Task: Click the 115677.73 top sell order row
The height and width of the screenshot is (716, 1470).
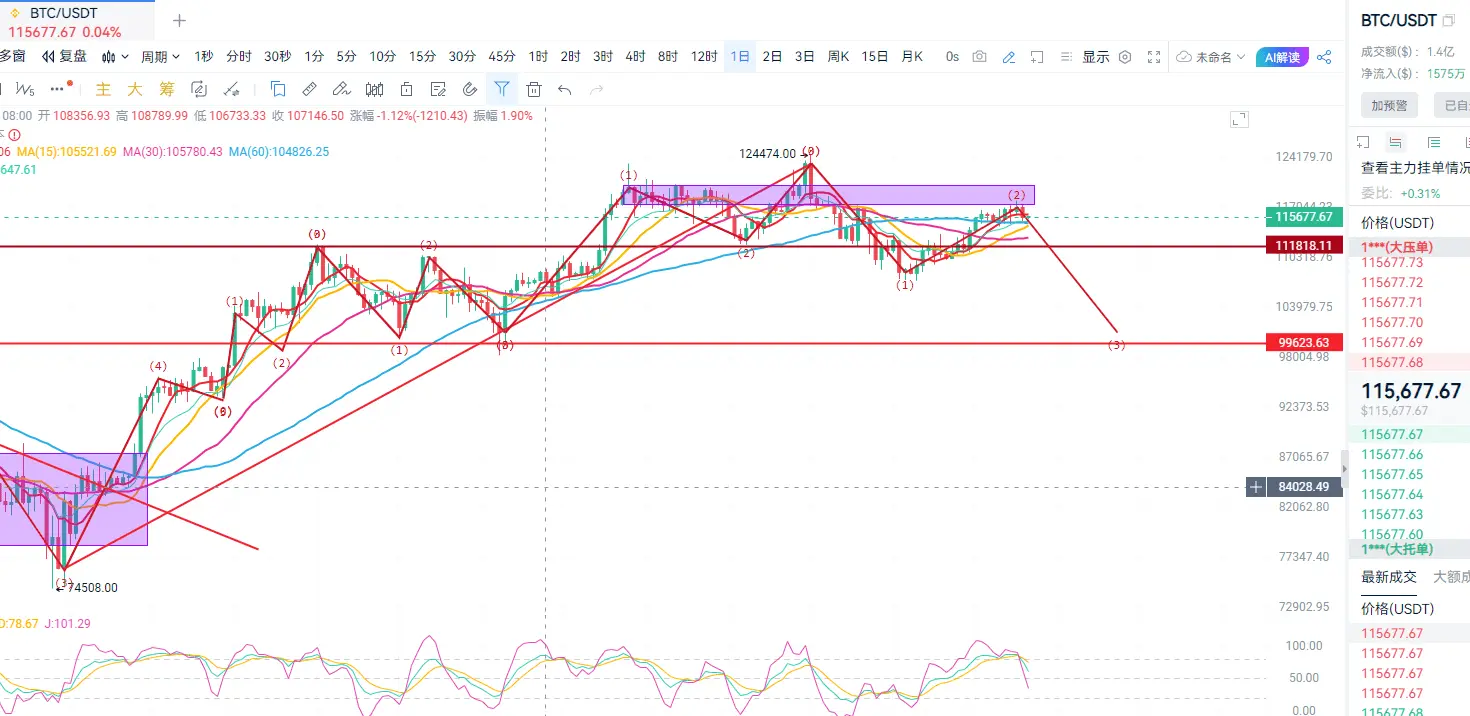Action: tap(1410, 262)
